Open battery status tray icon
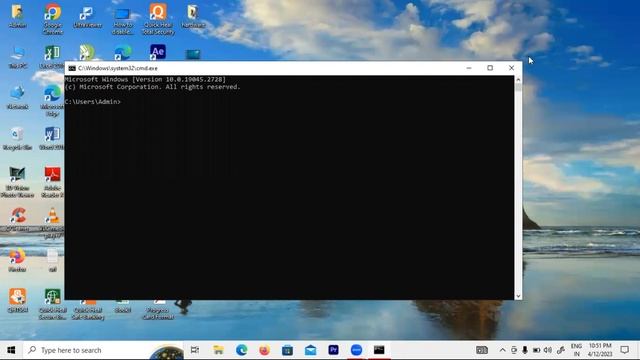 pos(536,350)
